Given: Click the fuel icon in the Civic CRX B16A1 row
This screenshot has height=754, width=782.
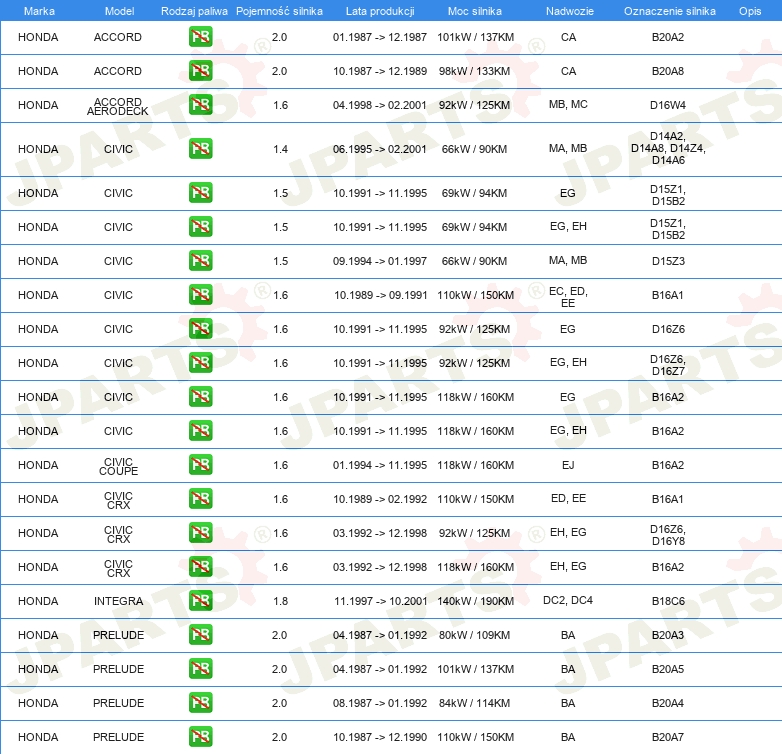Looking at the screenshot, I should [x=200, y=498].
